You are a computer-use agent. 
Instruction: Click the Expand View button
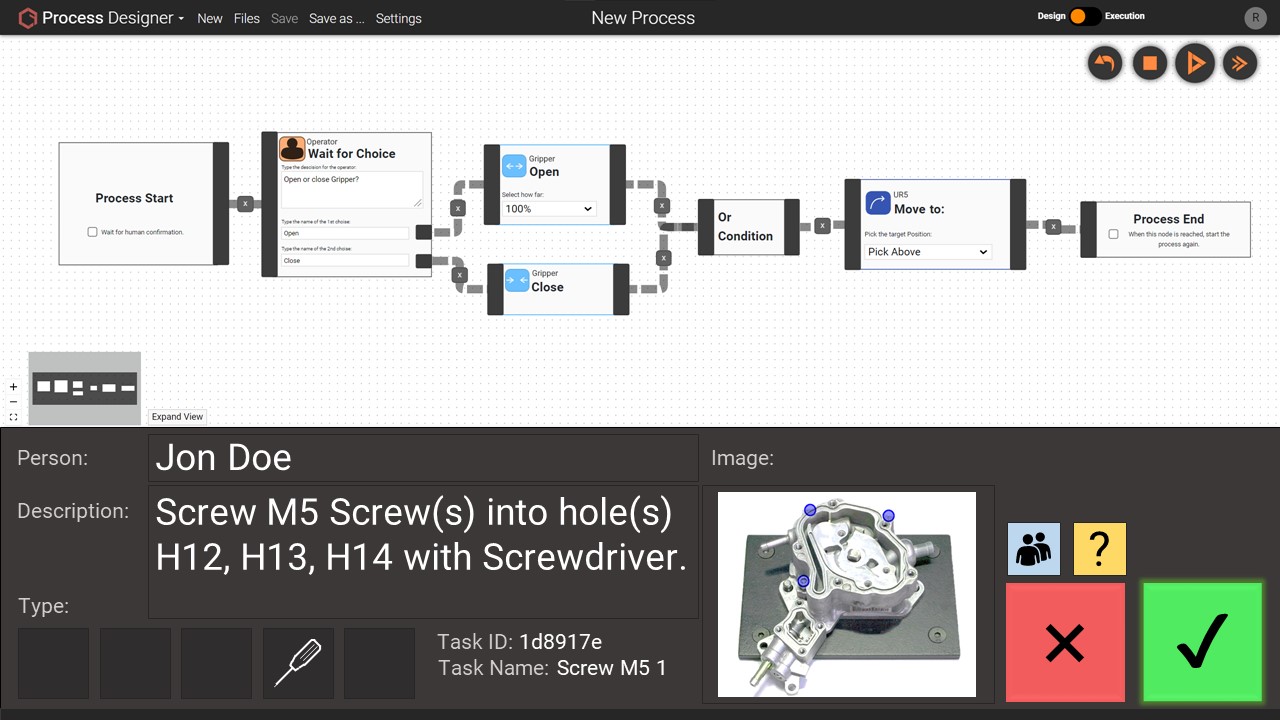coord(176,416)
